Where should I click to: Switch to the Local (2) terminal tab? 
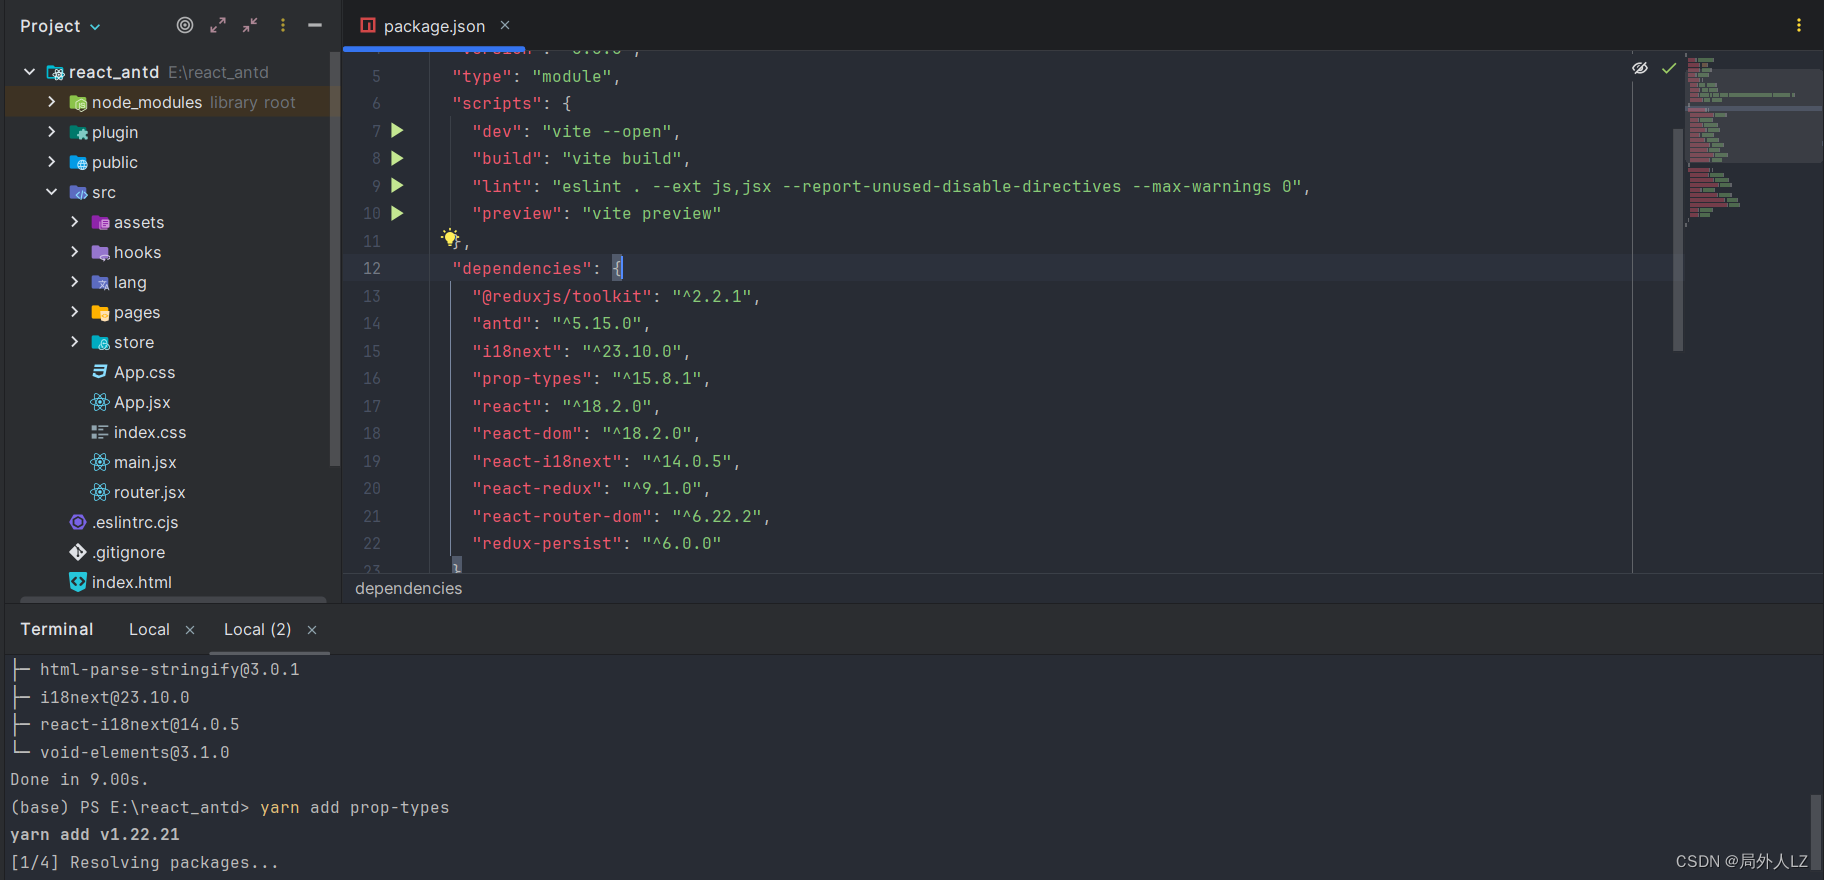(x=257, y=630)
